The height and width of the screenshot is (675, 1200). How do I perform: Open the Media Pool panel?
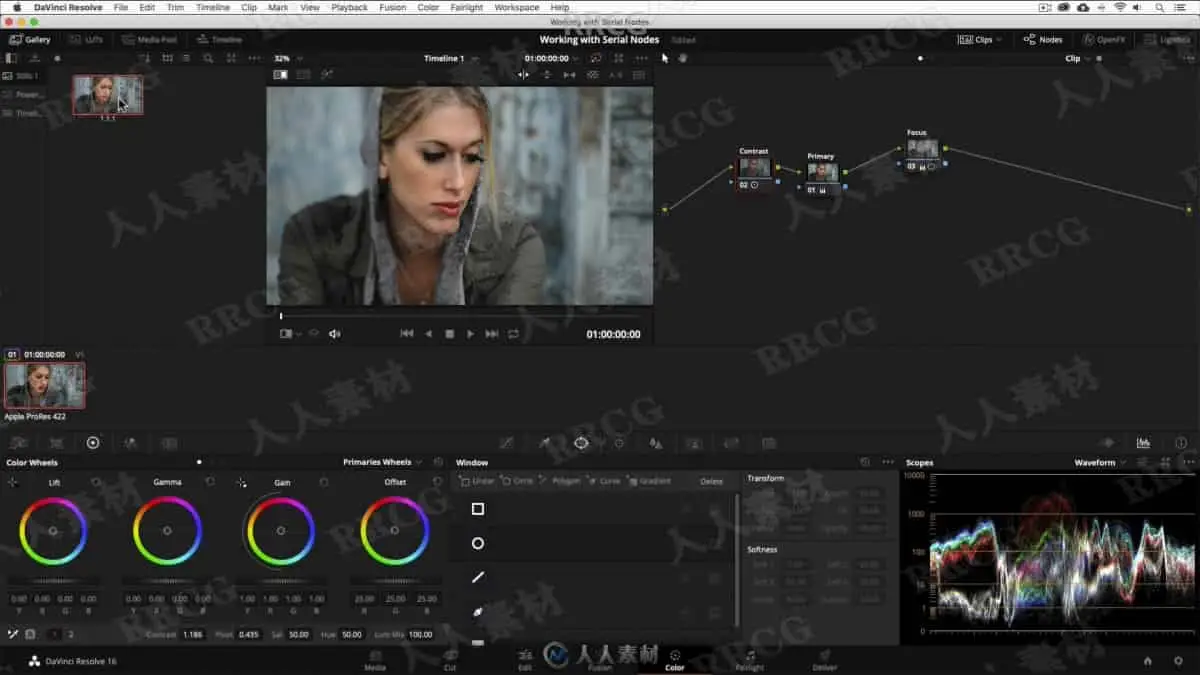coord(148,40)
